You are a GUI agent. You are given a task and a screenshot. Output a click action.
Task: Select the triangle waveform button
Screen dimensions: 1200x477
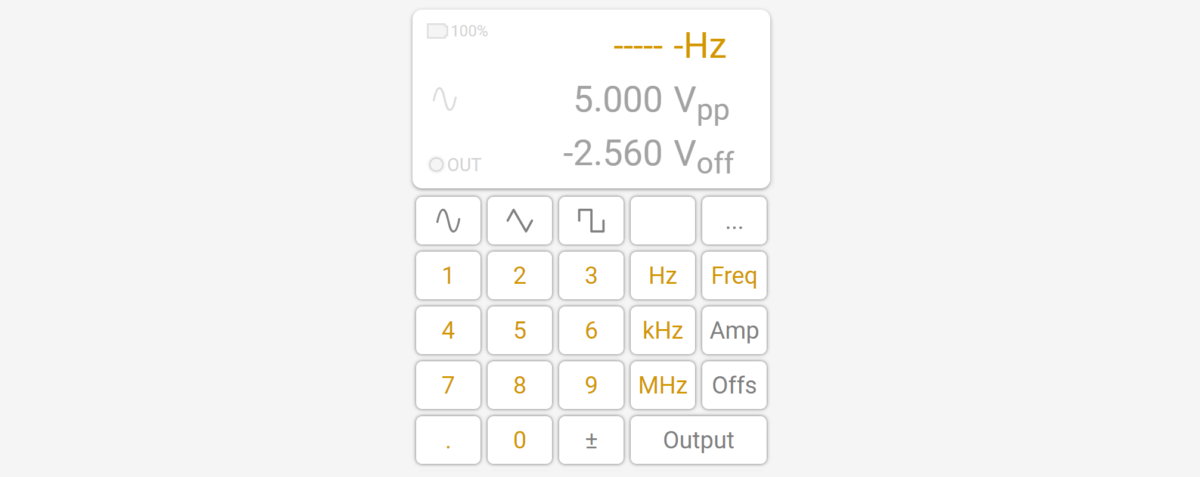click(520, 221)
